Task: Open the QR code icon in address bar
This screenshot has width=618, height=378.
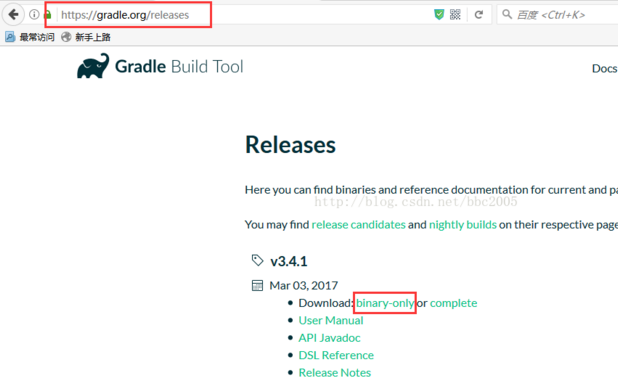Action: 455,15
